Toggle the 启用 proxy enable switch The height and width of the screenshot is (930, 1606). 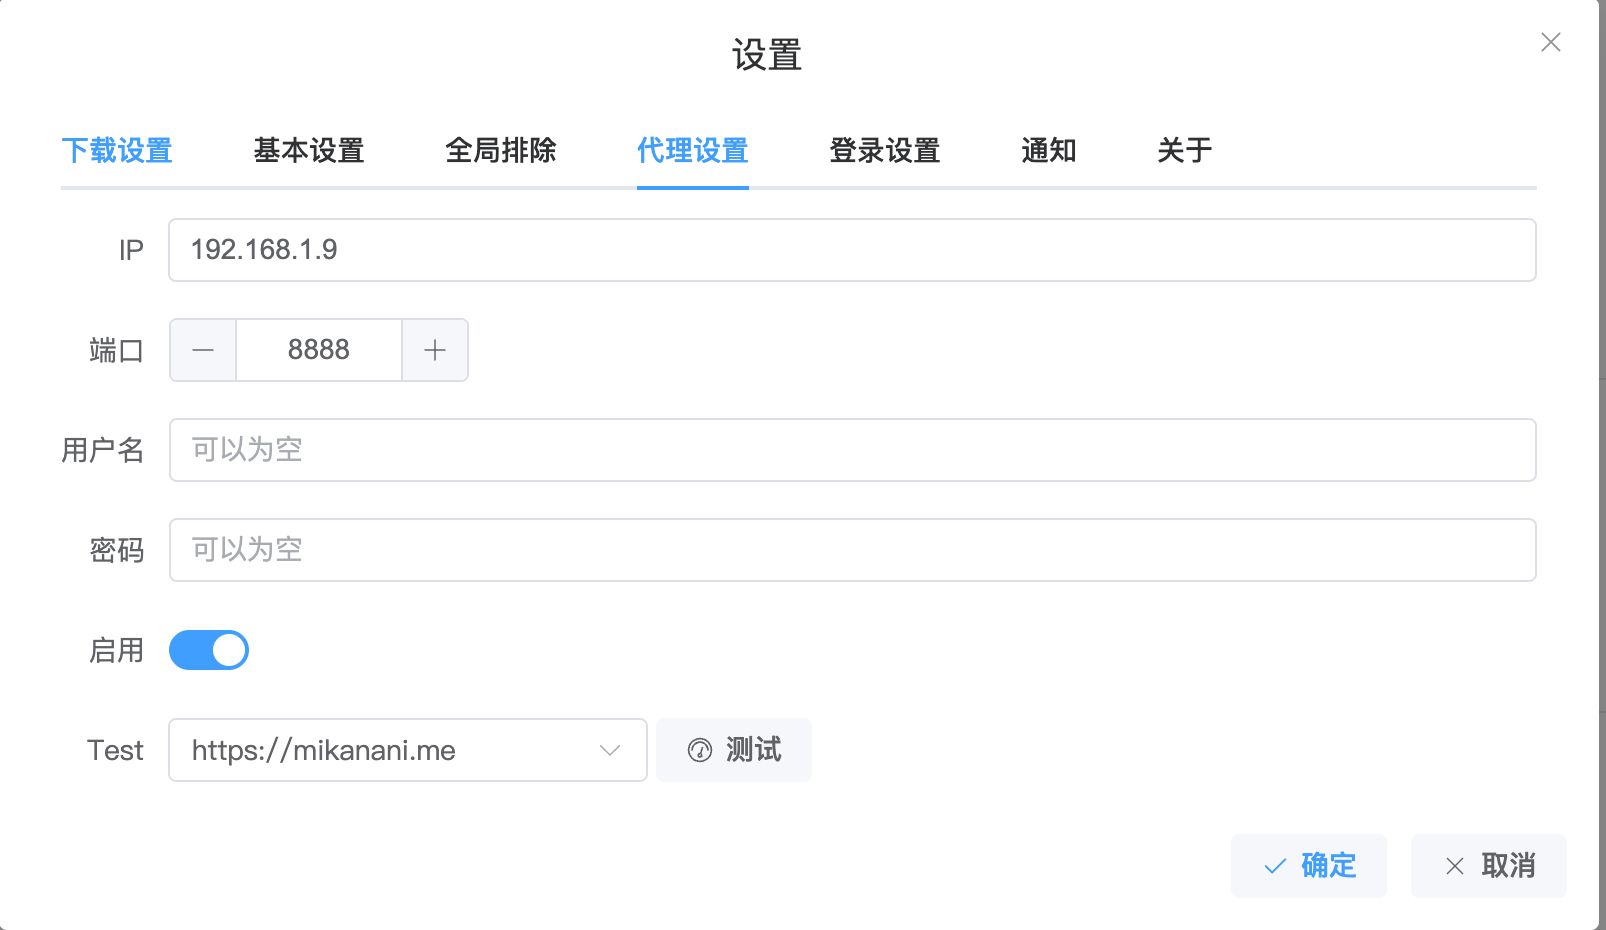(209, 650)
